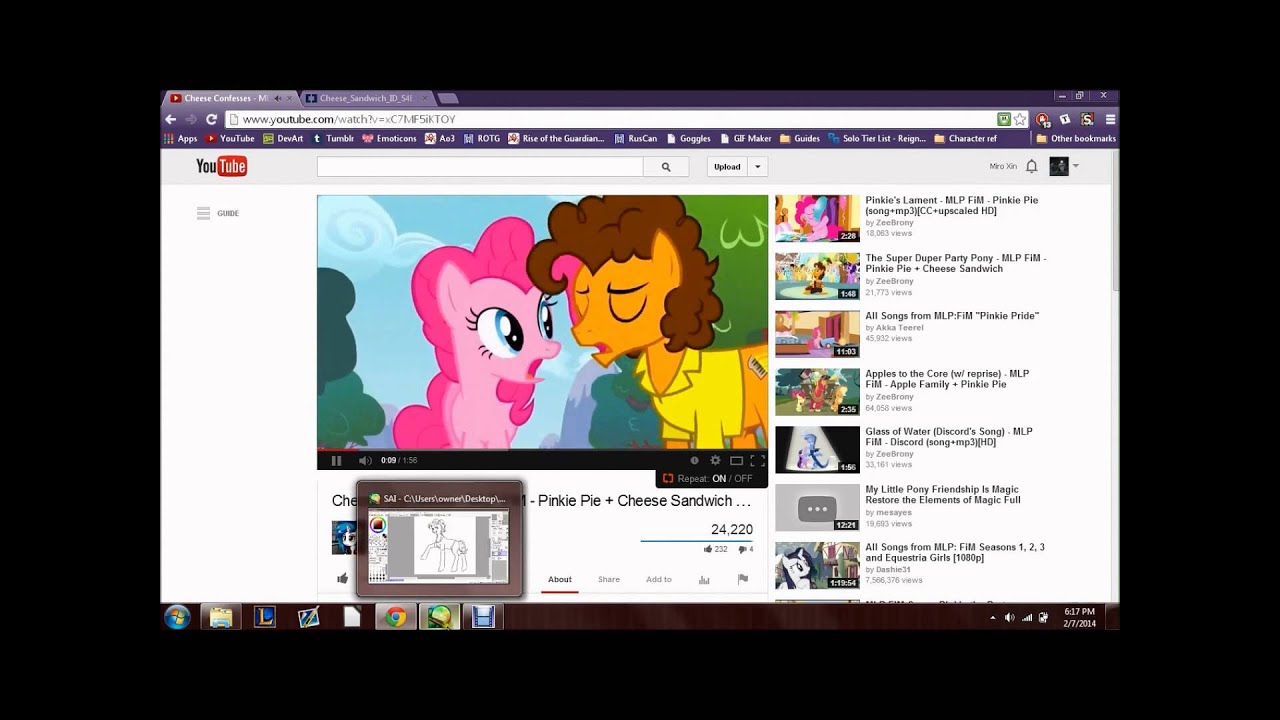Image resolution: width=1280 pixels, height=720 pixels.
Task: Open Pinkie's Lament video thumbnail
Action: [x=817, y=218]
